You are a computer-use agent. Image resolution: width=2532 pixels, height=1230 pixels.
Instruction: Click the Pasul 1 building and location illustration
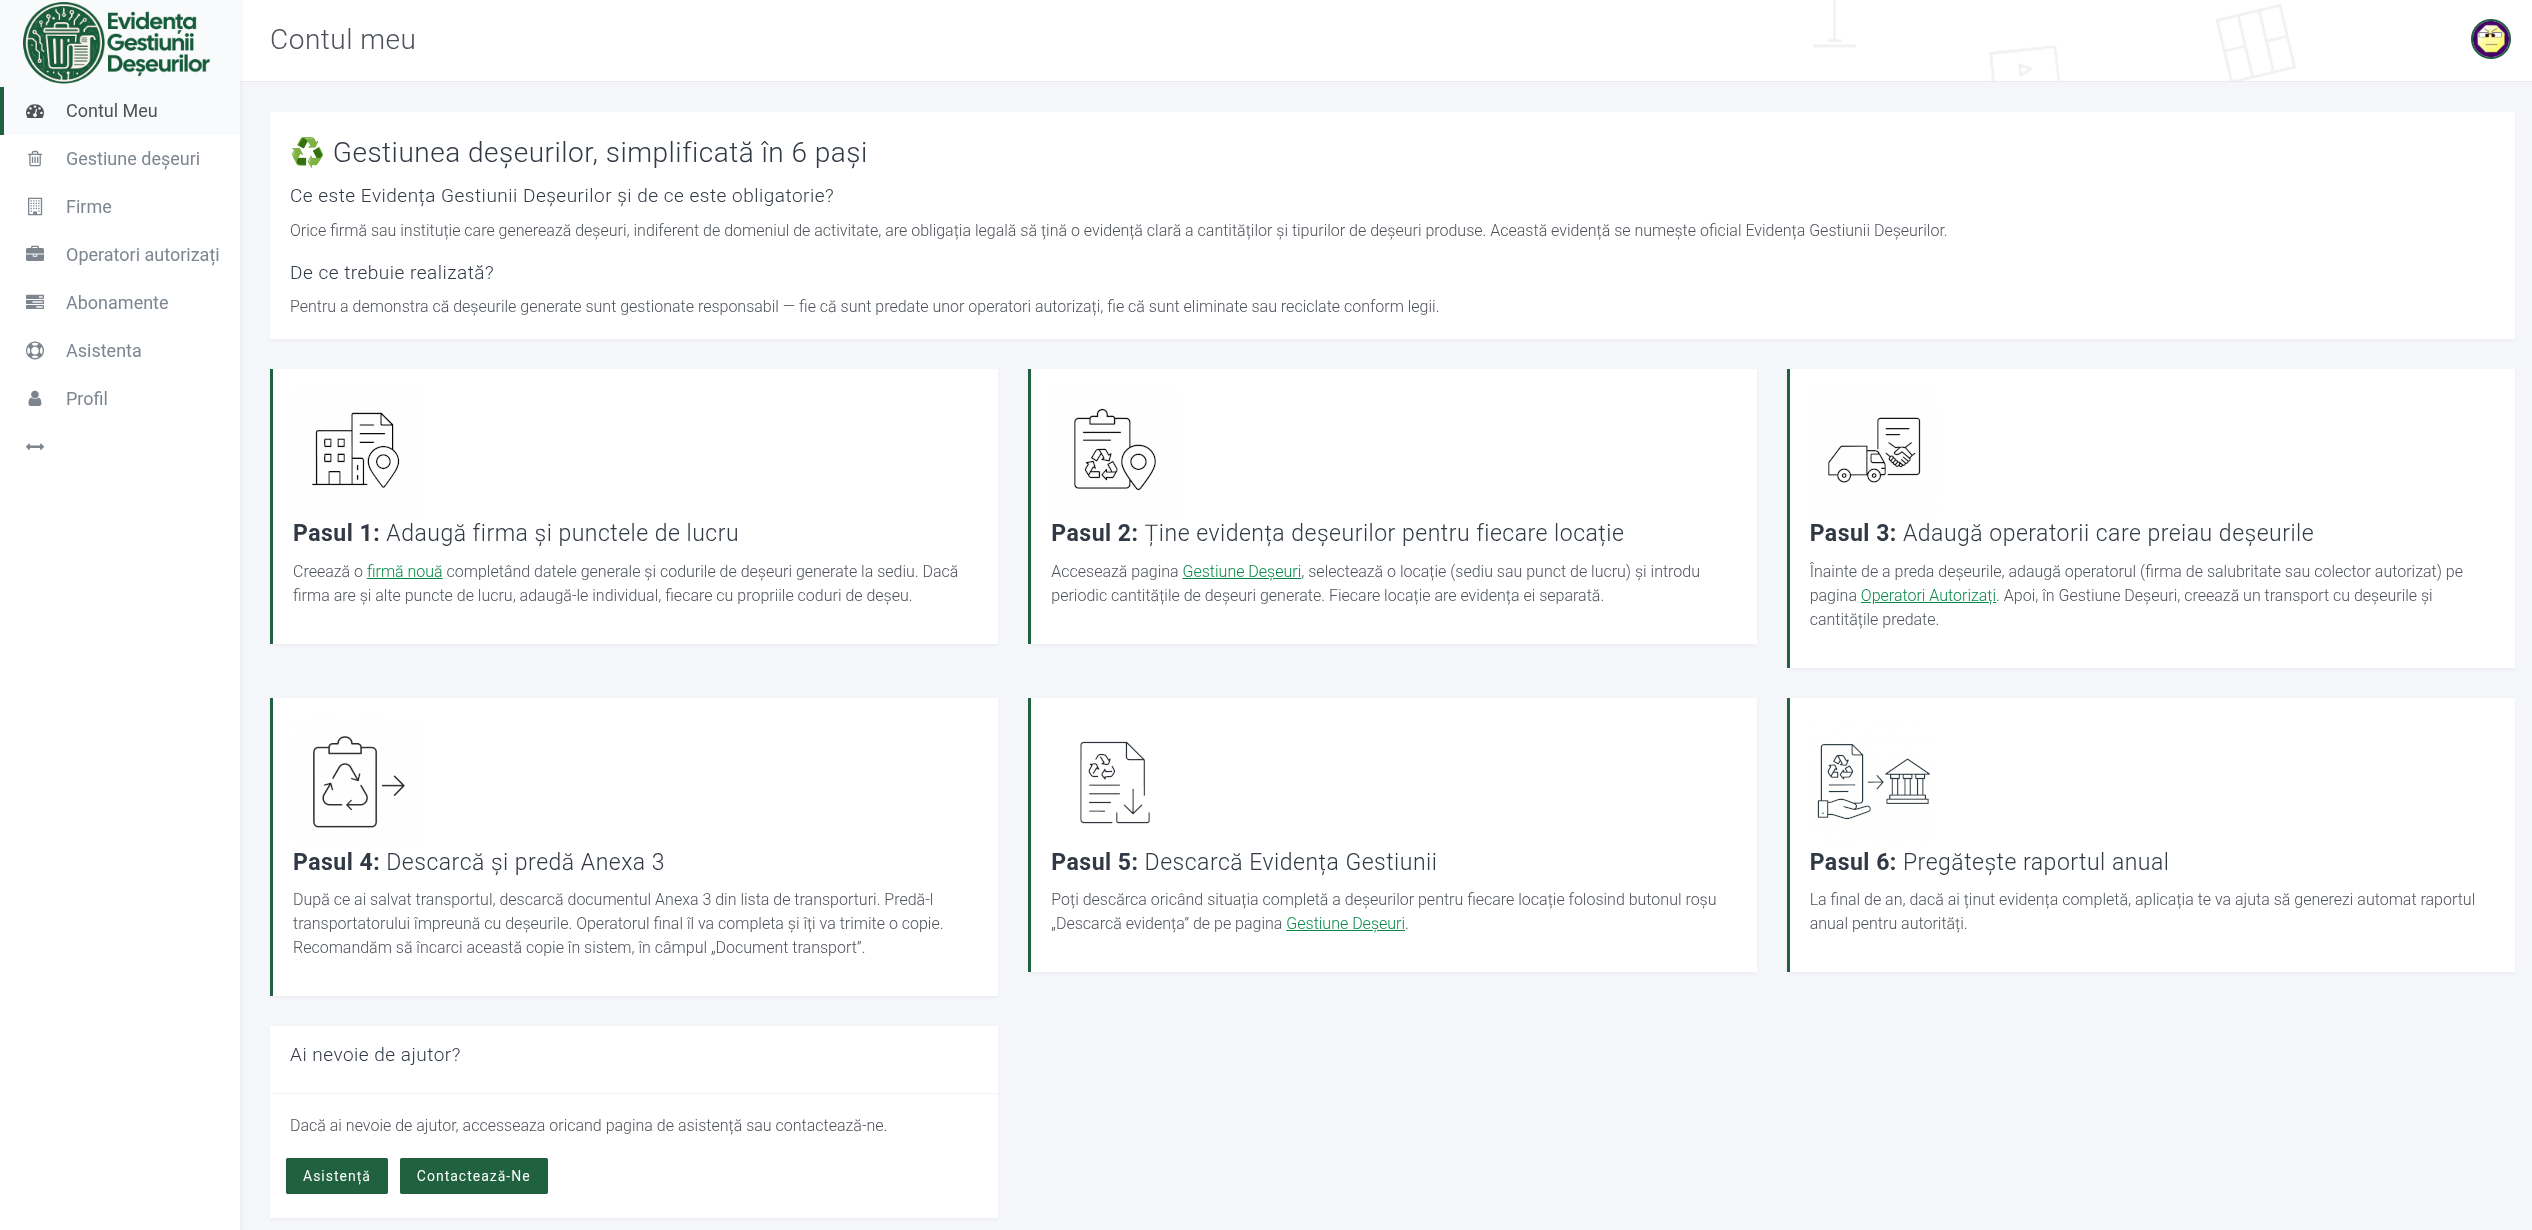(x=356, y=450)
